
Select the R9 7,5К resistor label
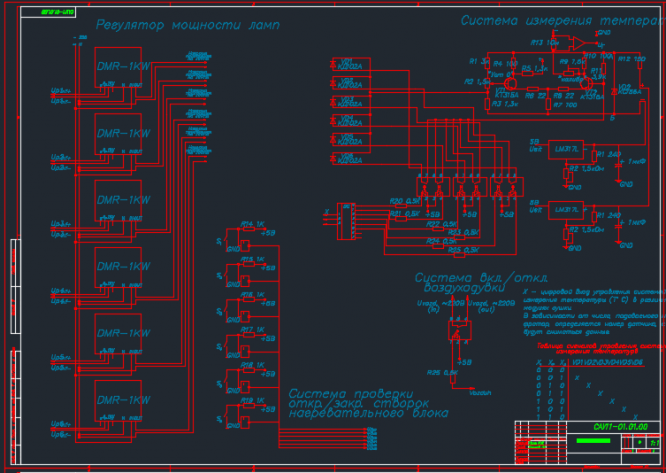pos(572,62)
